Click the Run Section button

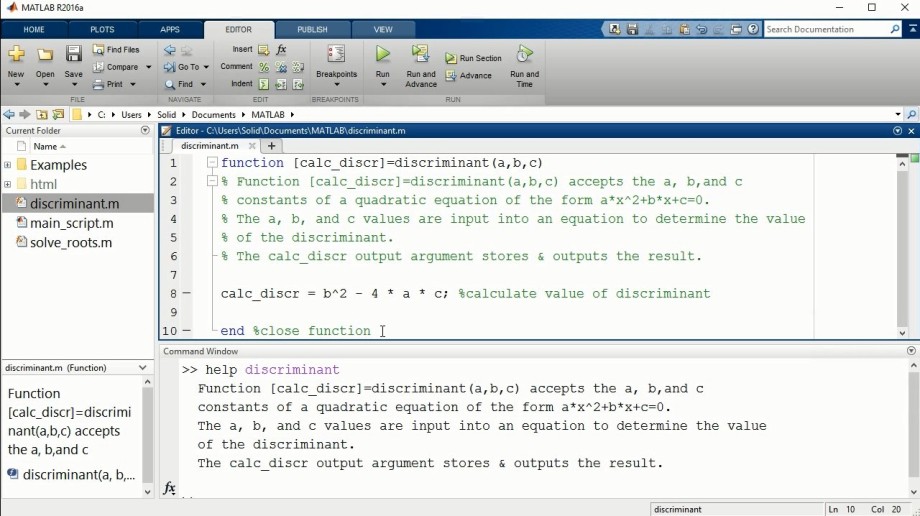coord(474,58)
